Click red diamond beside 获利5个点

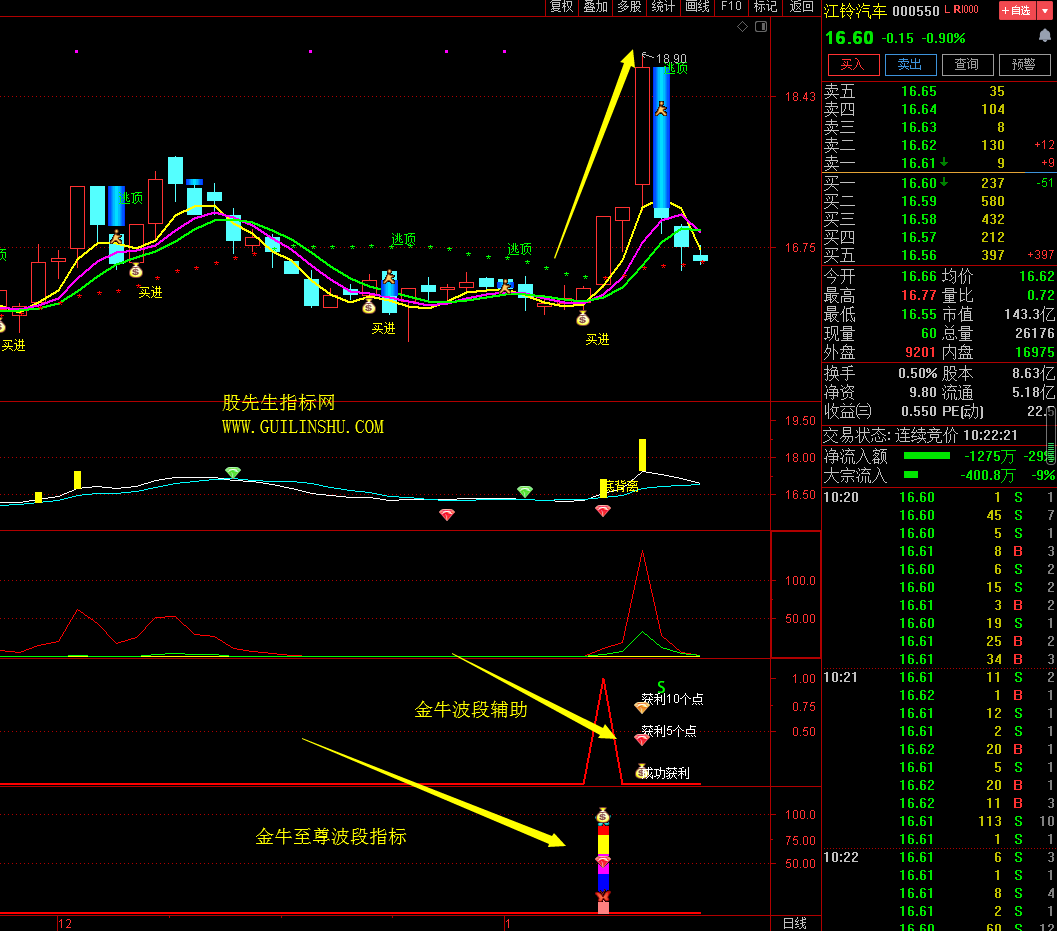click(642, 740)
